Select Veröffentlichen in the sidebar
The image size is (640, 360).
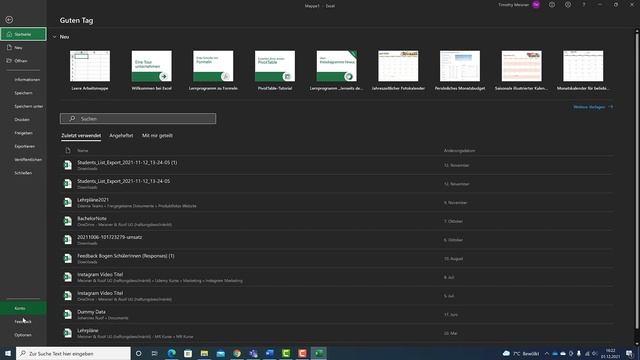click(28, 160)
